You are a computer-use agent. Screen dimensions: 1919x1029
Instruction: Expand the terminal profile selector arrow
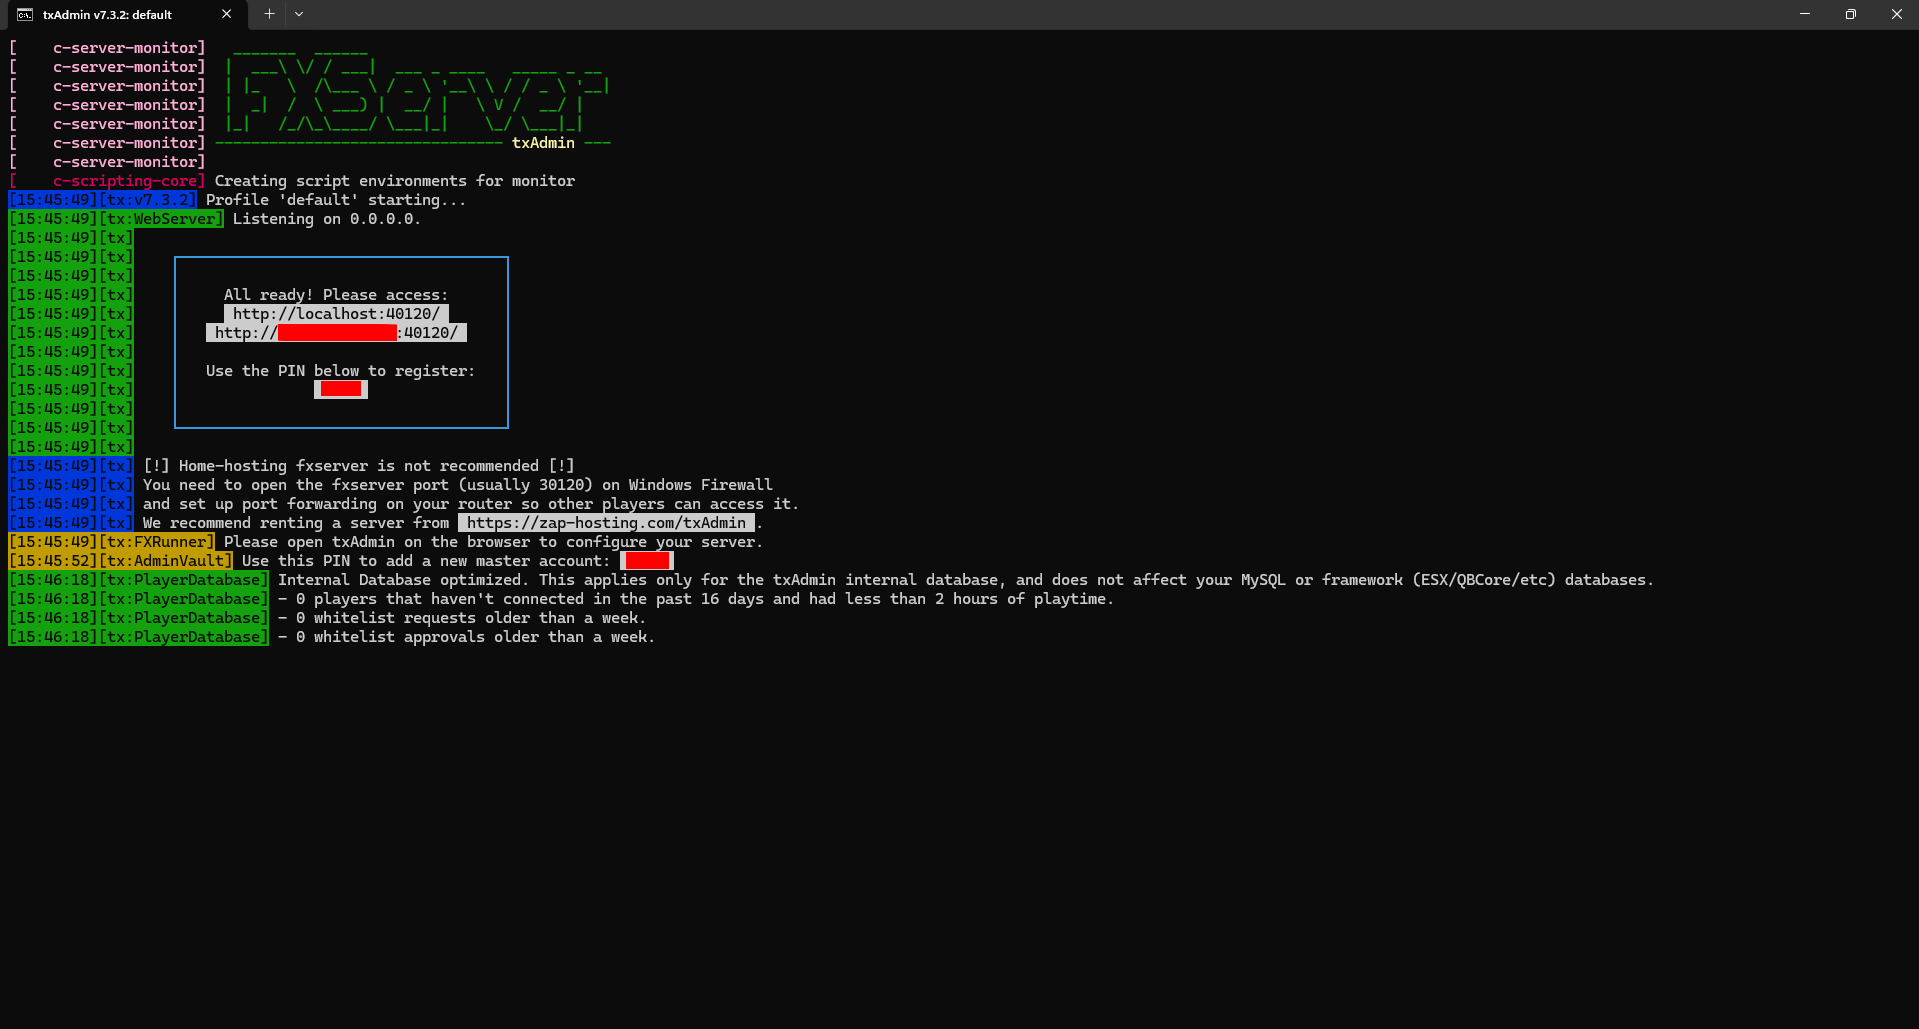coord(298,14)
